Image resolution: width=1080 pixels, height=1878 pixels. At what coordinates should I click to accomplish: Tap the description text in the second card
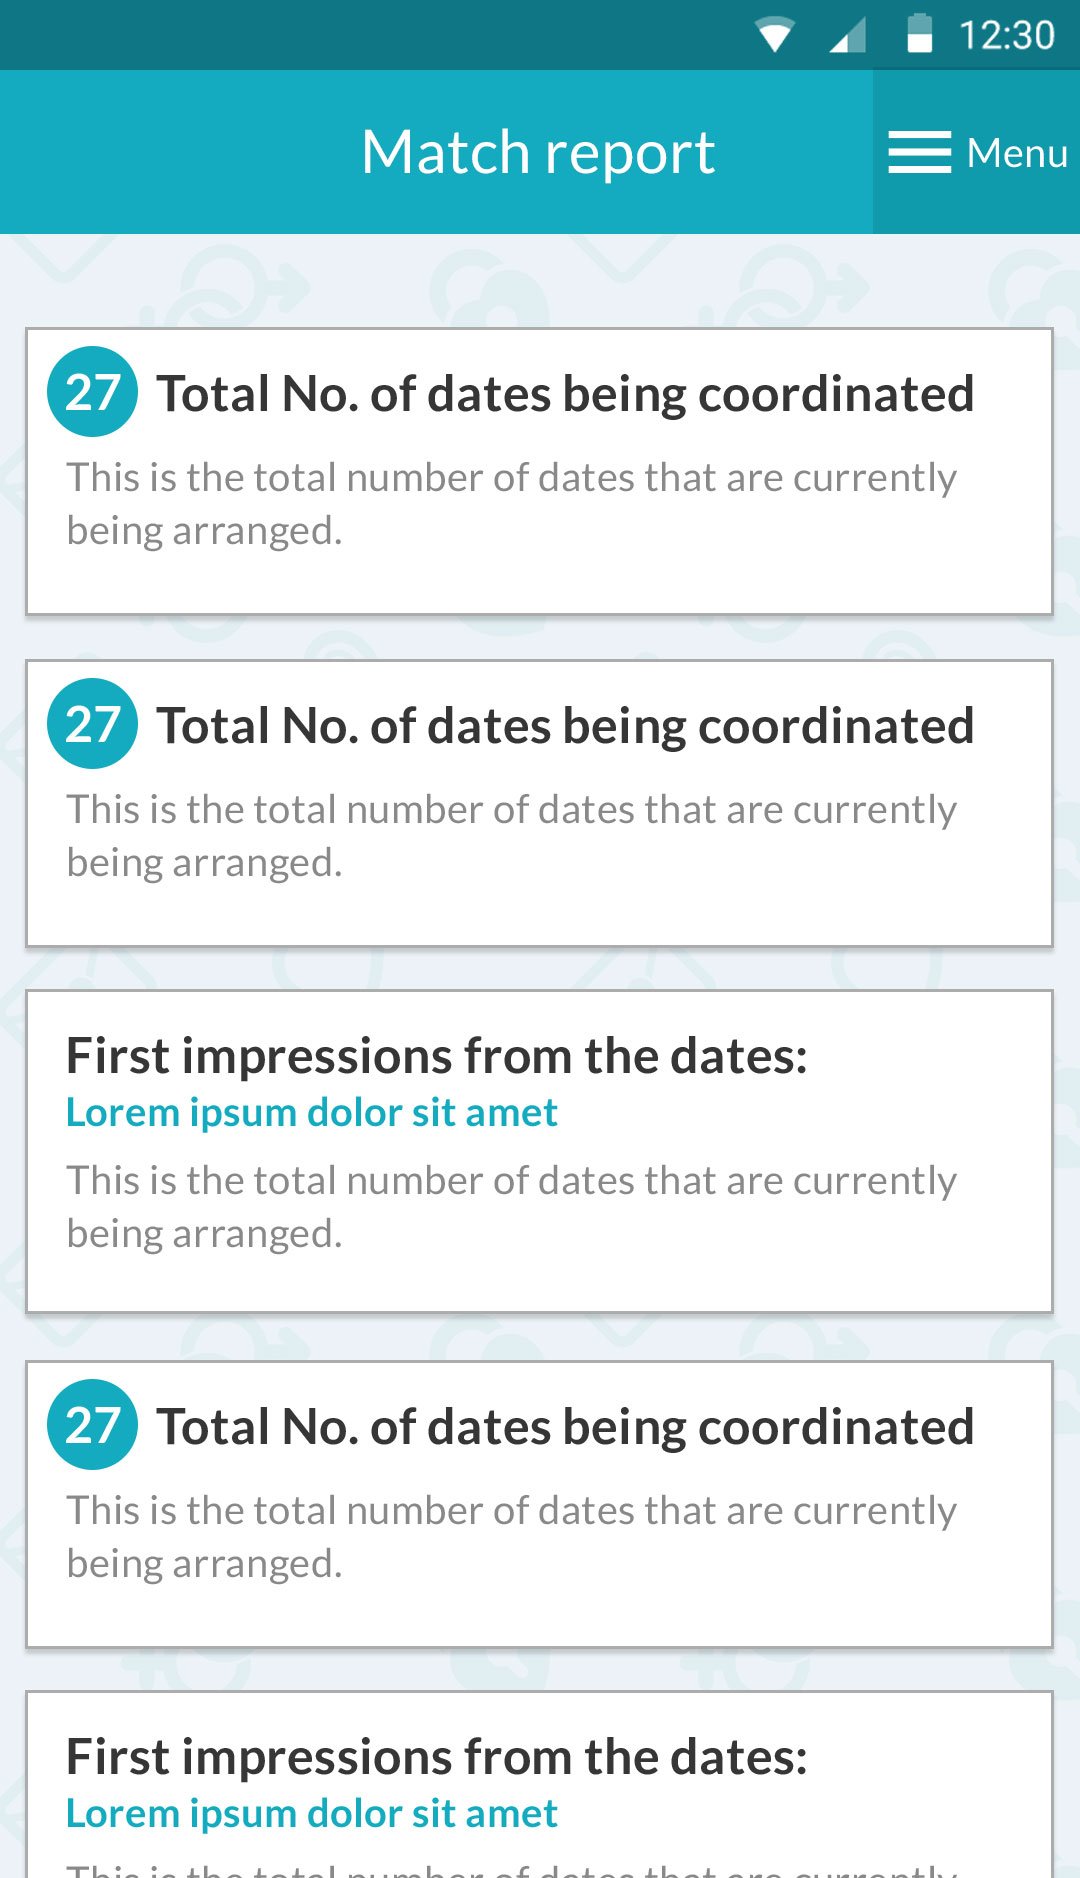tap(511, 836)
